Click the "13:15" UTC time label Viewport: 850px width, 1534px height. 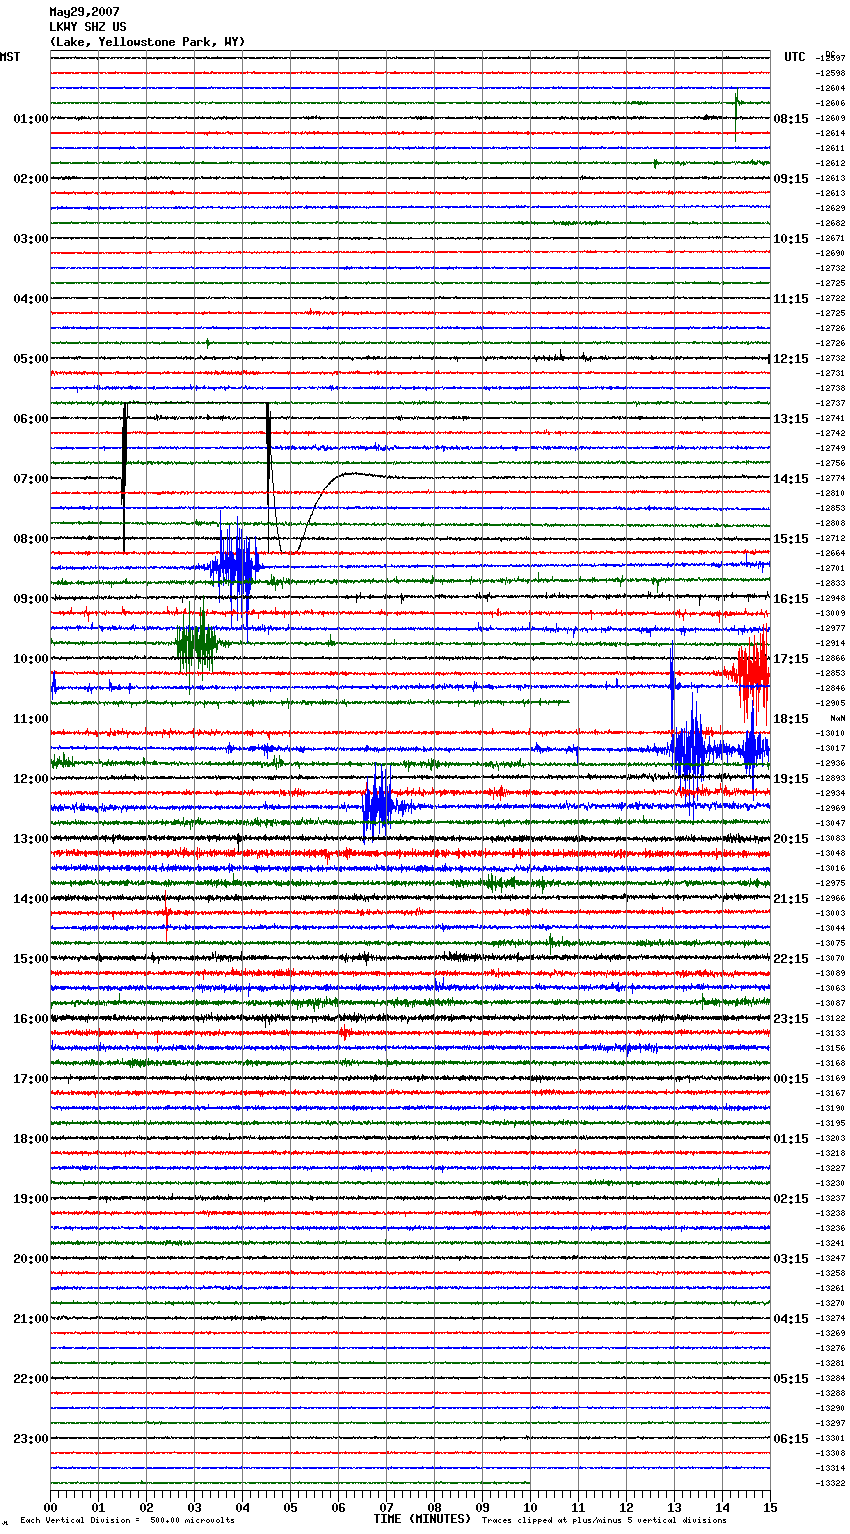click(x=791, y=419)
